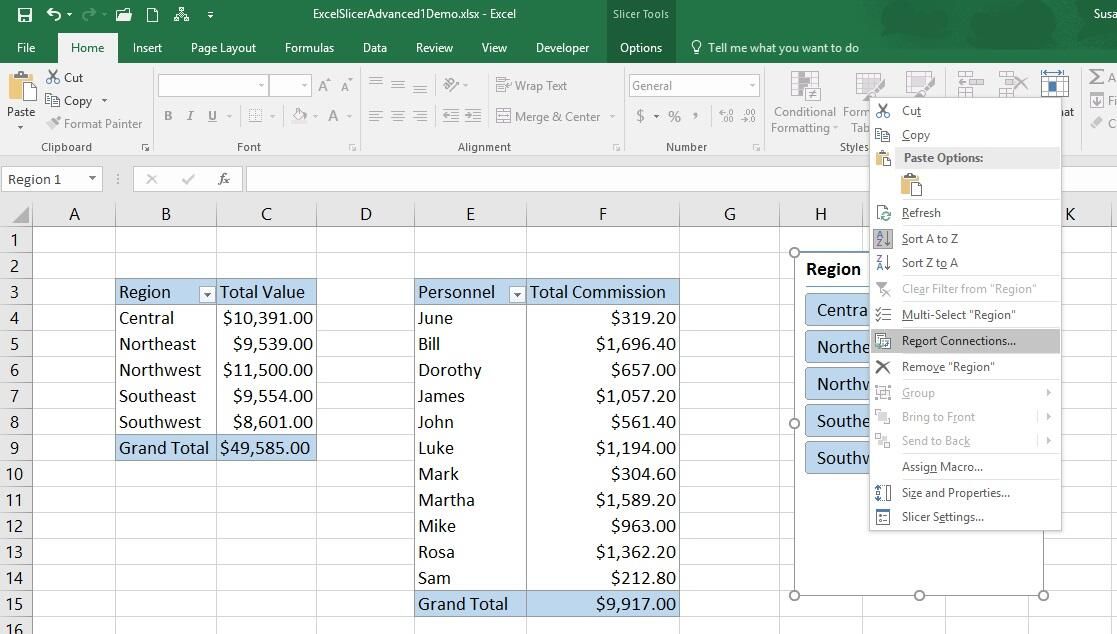The width and height of the screenshot is (1117, 634).
Task: Open the Personnel column filter dropdown
Action: [516, 292]
